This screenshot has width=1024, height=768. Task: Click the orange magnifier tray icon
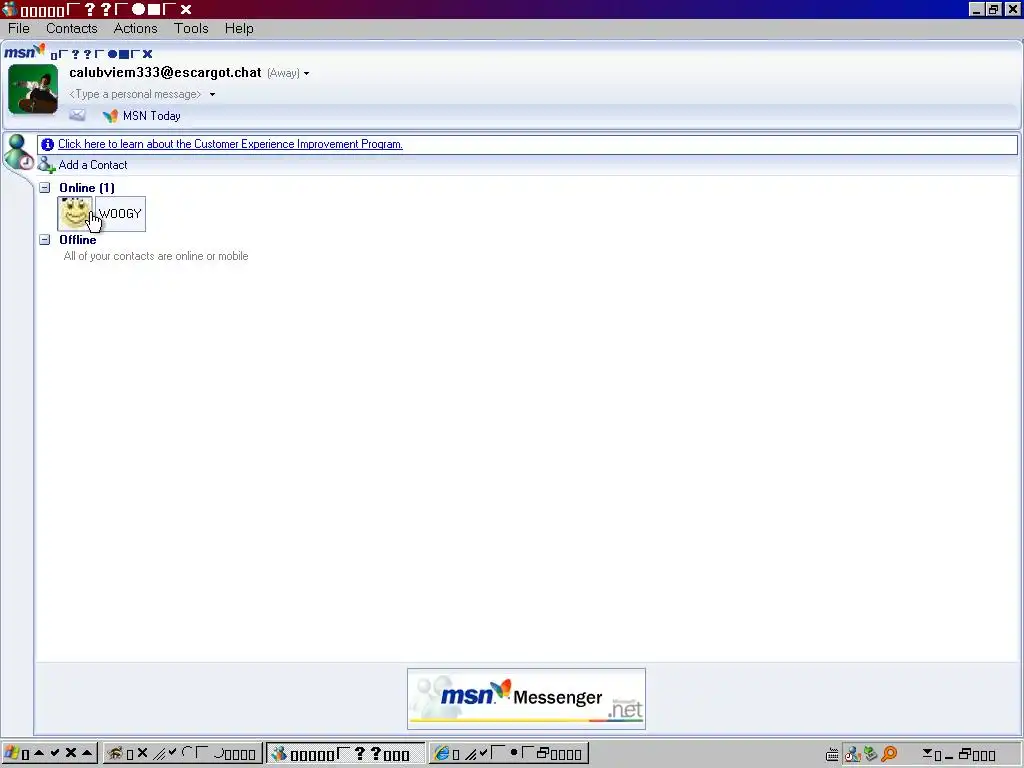[889, 754]
